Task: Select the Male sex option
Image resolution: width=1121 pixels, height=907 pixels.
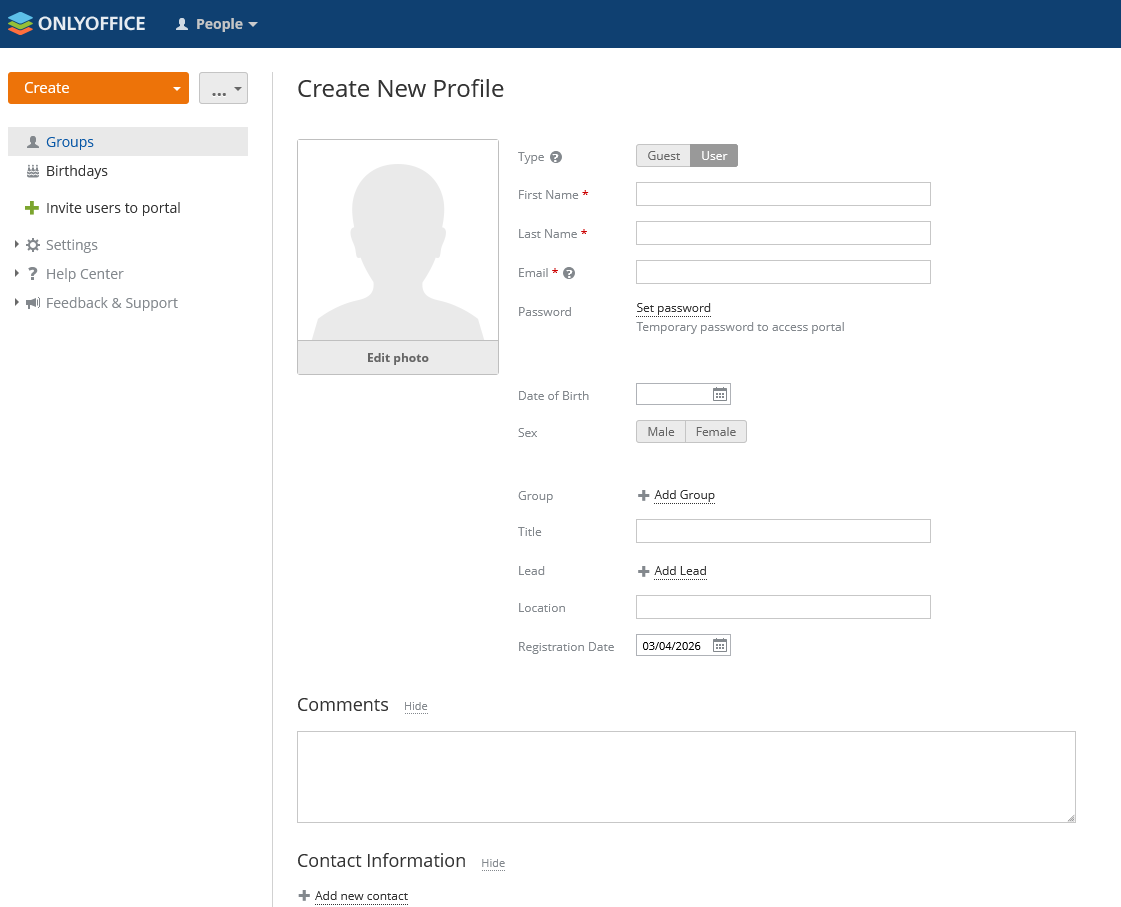Action: click(661, 432)
